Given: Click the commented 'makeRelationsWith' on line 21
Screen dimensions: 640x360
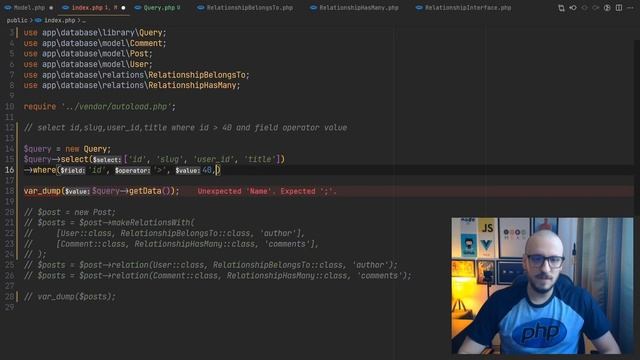Looking at the screenshot, I should pyautogui.click(x=151, y=223).
